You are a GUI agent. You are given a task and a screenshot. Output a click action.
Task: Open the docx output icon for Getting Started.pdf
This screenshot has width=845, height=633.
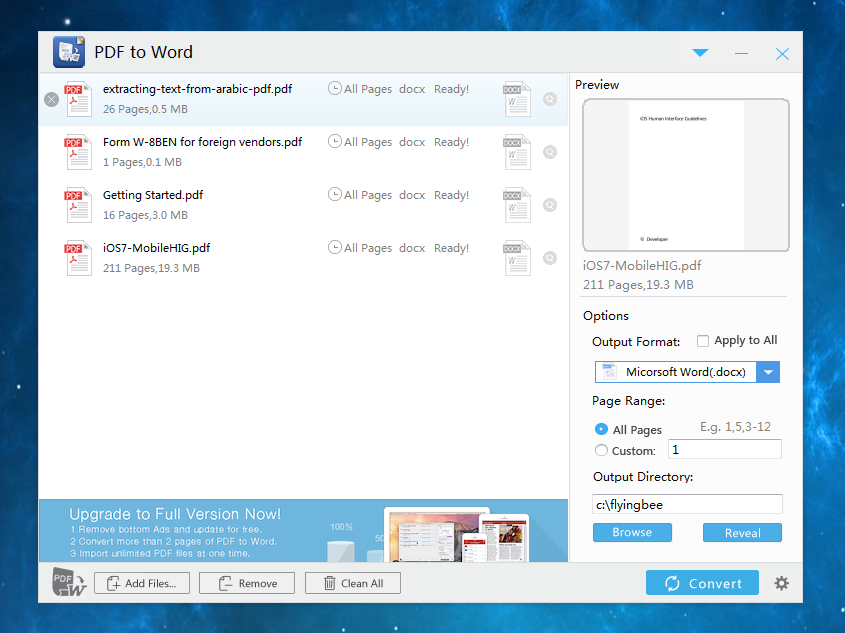click(x=517, y=205)
